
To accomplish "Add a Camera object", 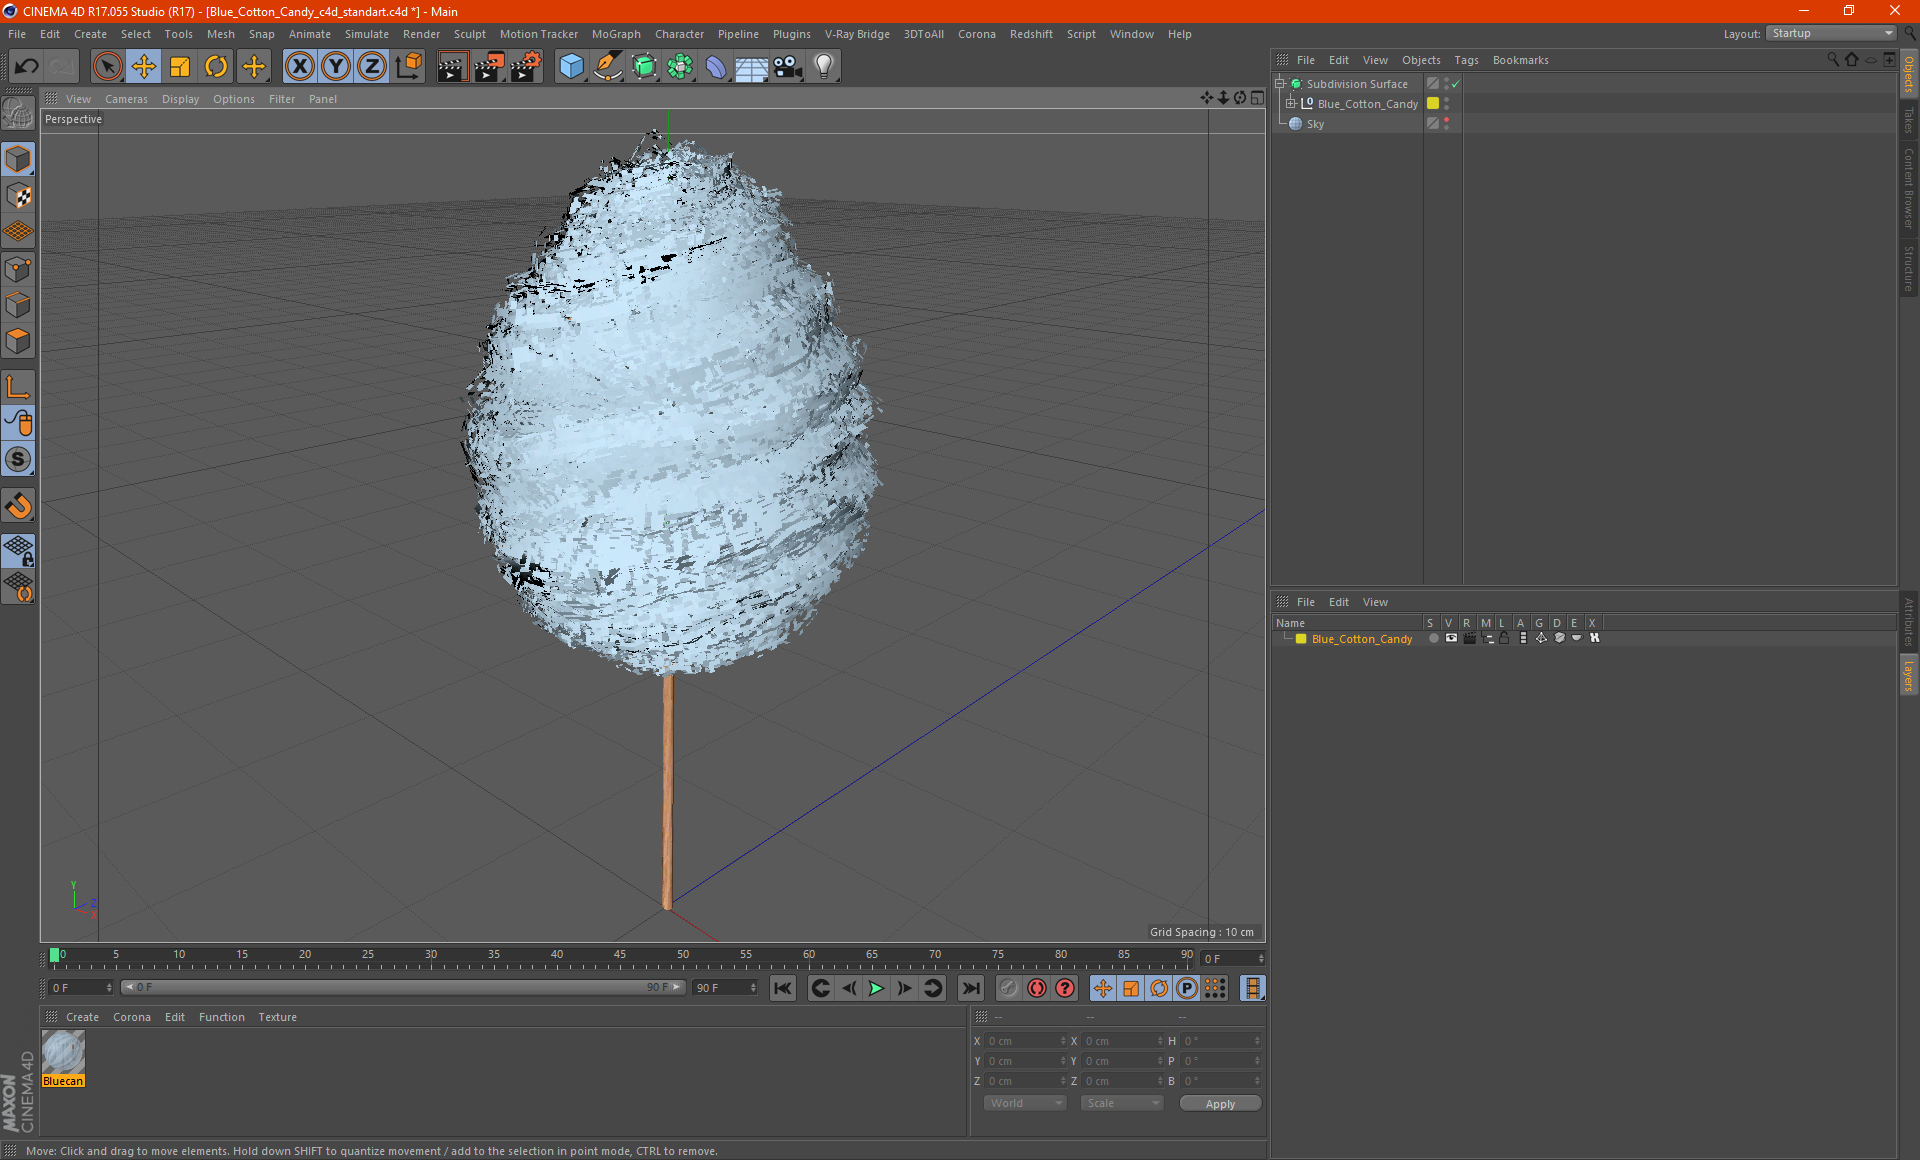I will coord(788,67).
